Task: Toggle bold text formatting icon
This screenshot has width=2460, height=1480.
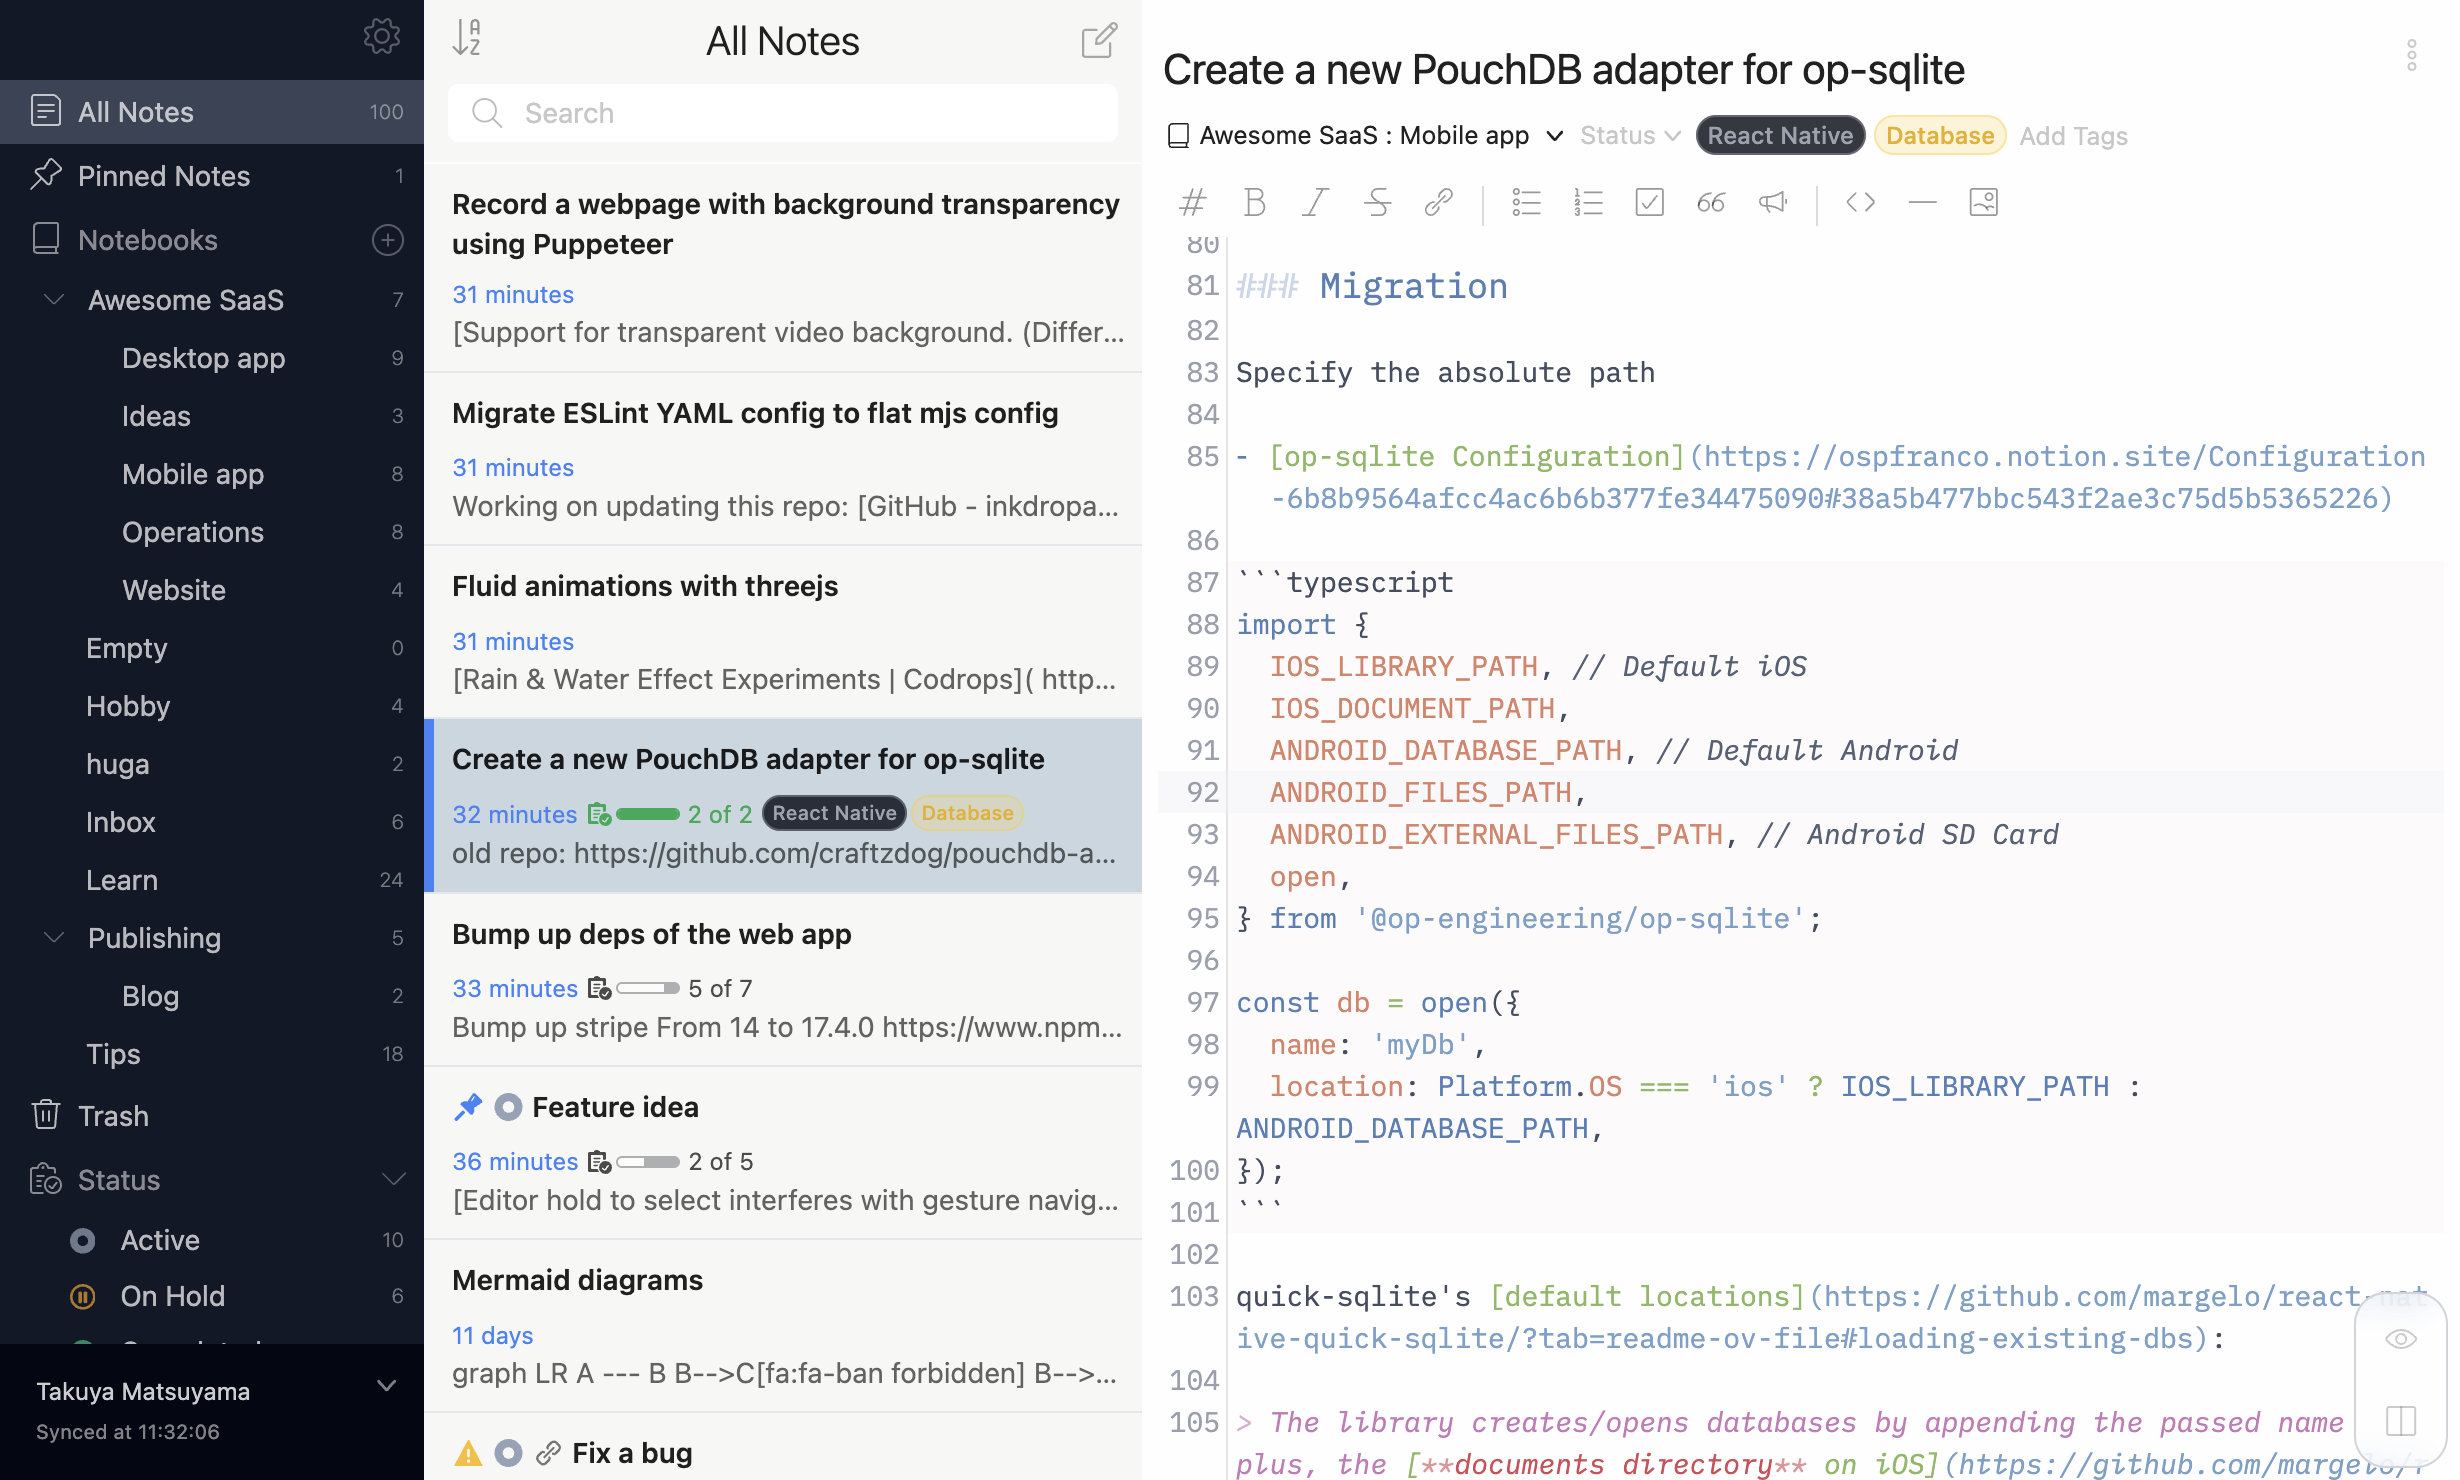Action: pos(1253,202)
